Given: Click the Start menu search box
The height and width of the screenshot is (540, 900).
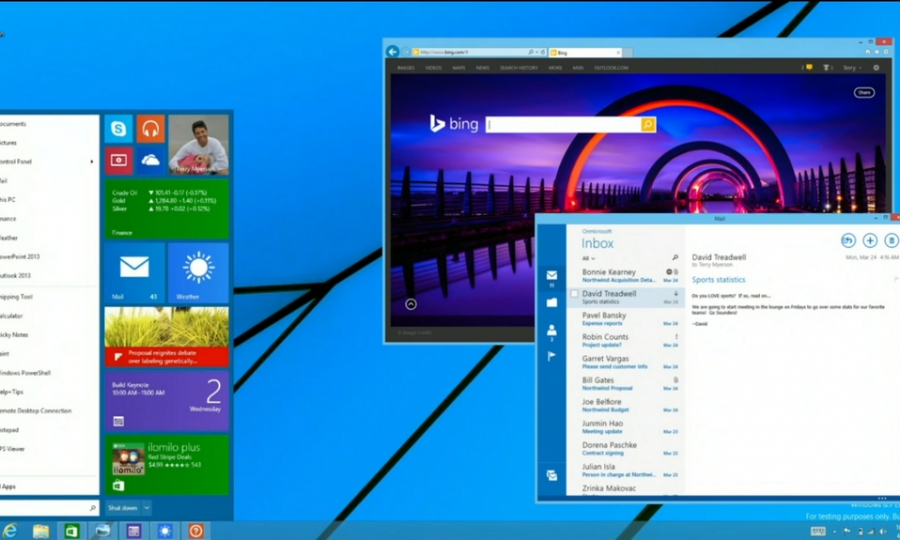Looking at the screenshot, I should tap(49, 508).
